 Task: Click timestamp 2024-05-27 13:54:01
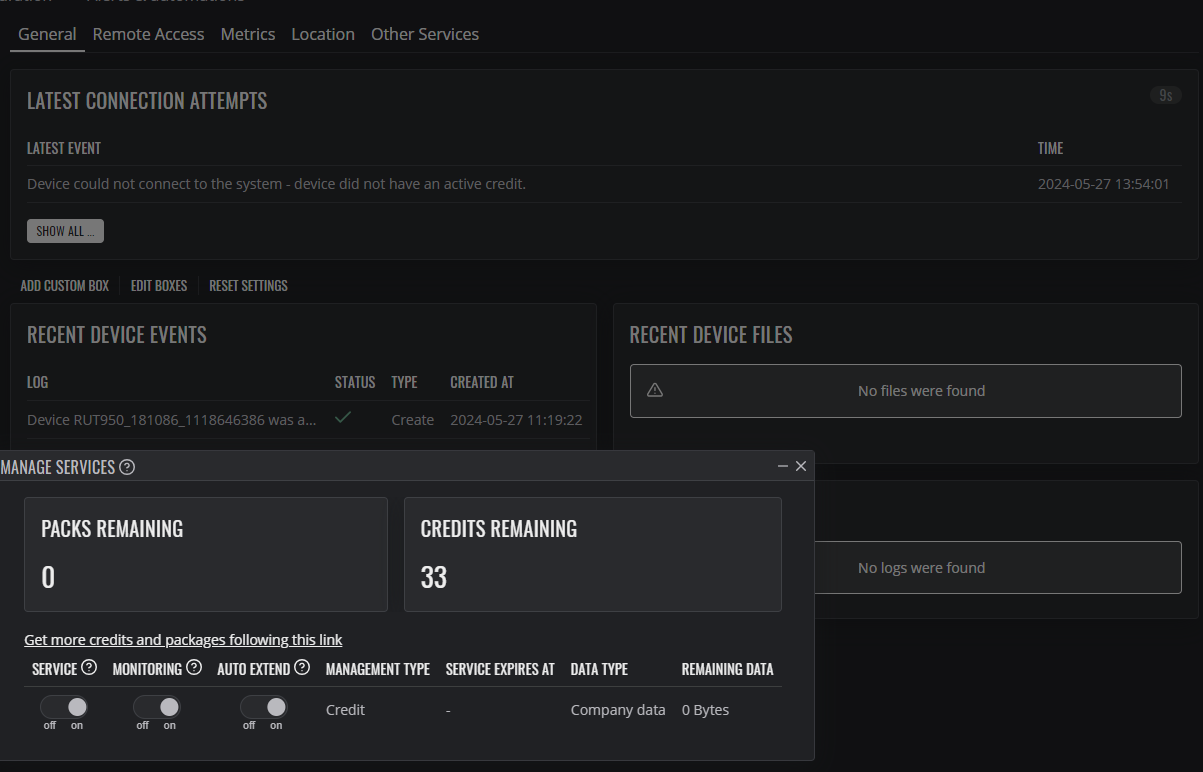1104,184
